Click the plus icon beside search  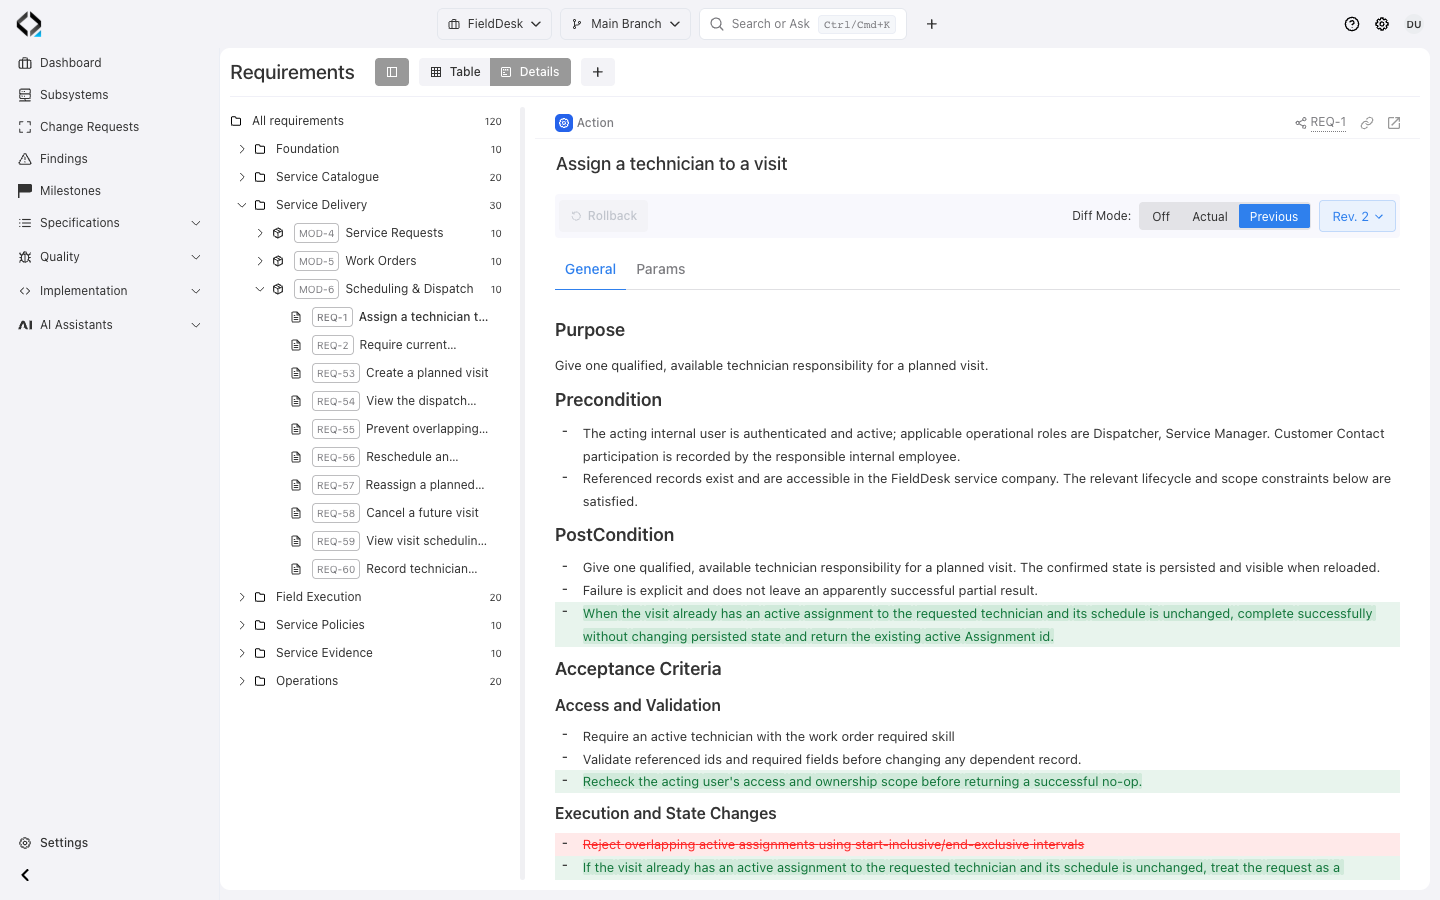(x=932, y=24)
